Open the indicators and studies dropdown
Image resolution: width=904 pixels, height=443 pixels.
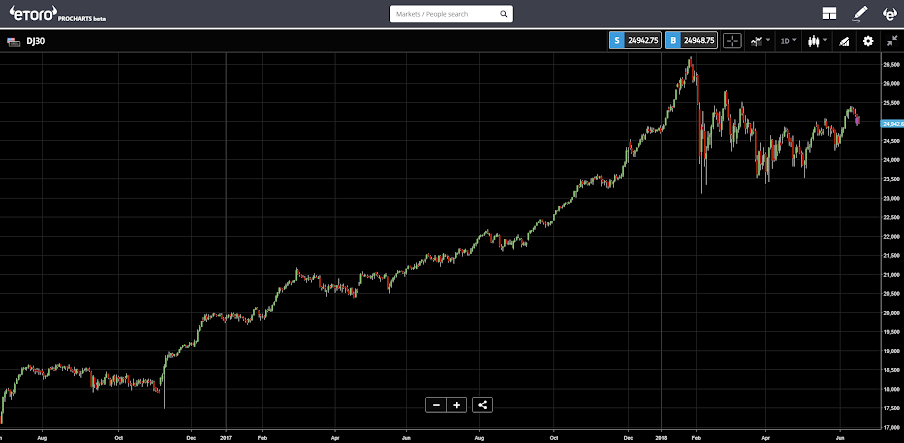pyautogui.click(x=760, y=40)
